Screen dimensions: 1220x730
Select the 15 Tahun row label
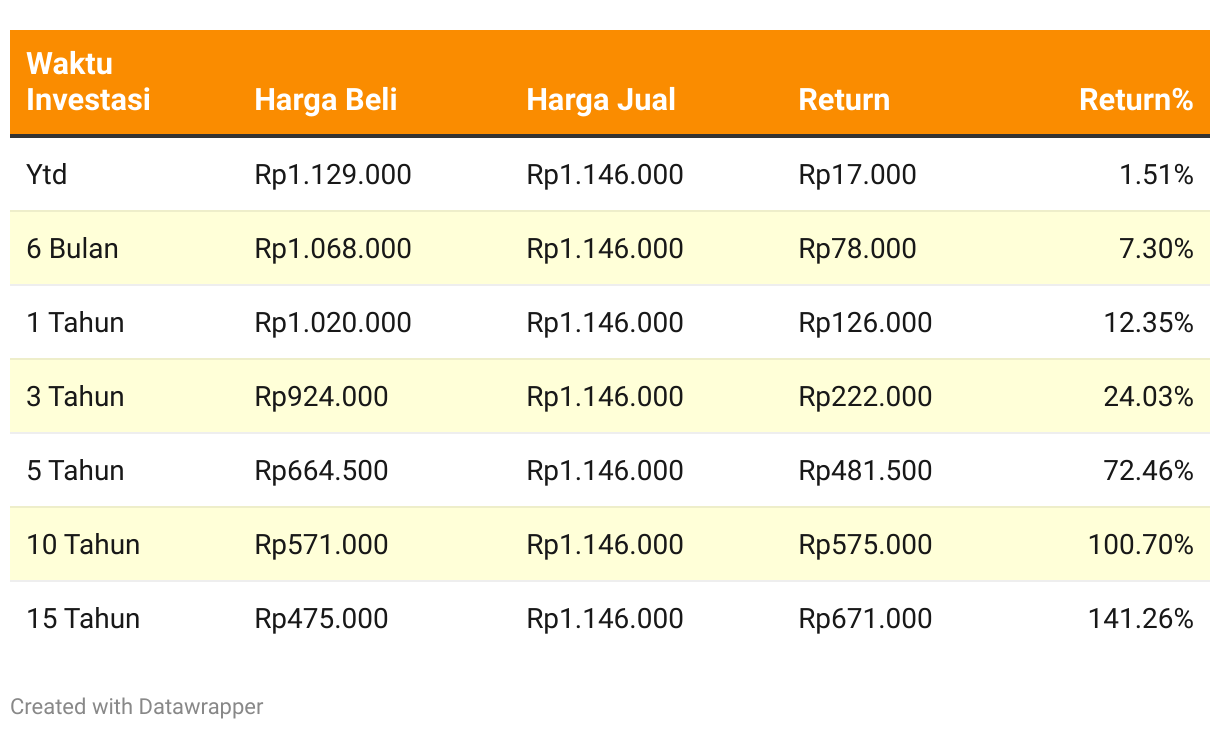(x=83, y=619)
